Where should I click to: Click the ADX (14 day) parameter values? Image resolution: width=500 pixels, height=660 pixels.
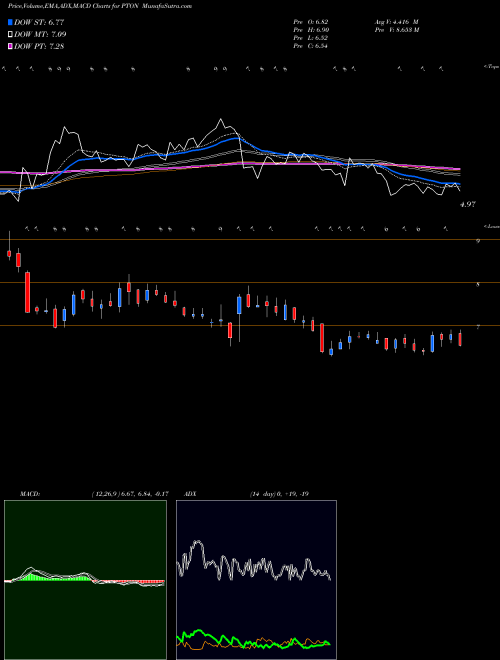click(x=279, y=494)
